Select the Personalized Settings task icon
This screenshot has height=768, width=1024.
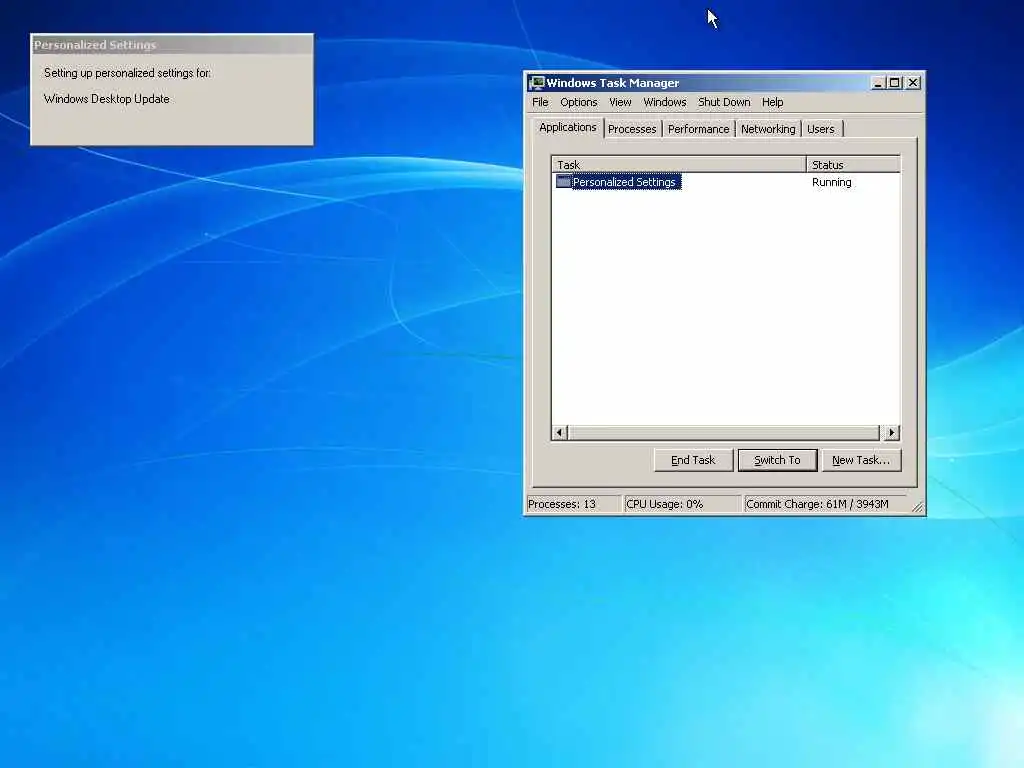pyautogui.click(x=564, y=182)
